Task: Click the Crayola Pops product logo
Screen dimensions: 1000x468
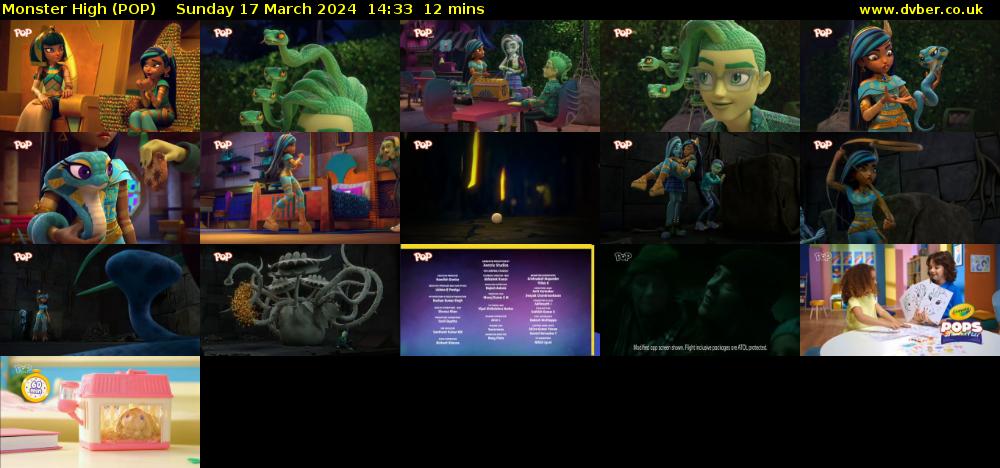Action: [960, 325]
